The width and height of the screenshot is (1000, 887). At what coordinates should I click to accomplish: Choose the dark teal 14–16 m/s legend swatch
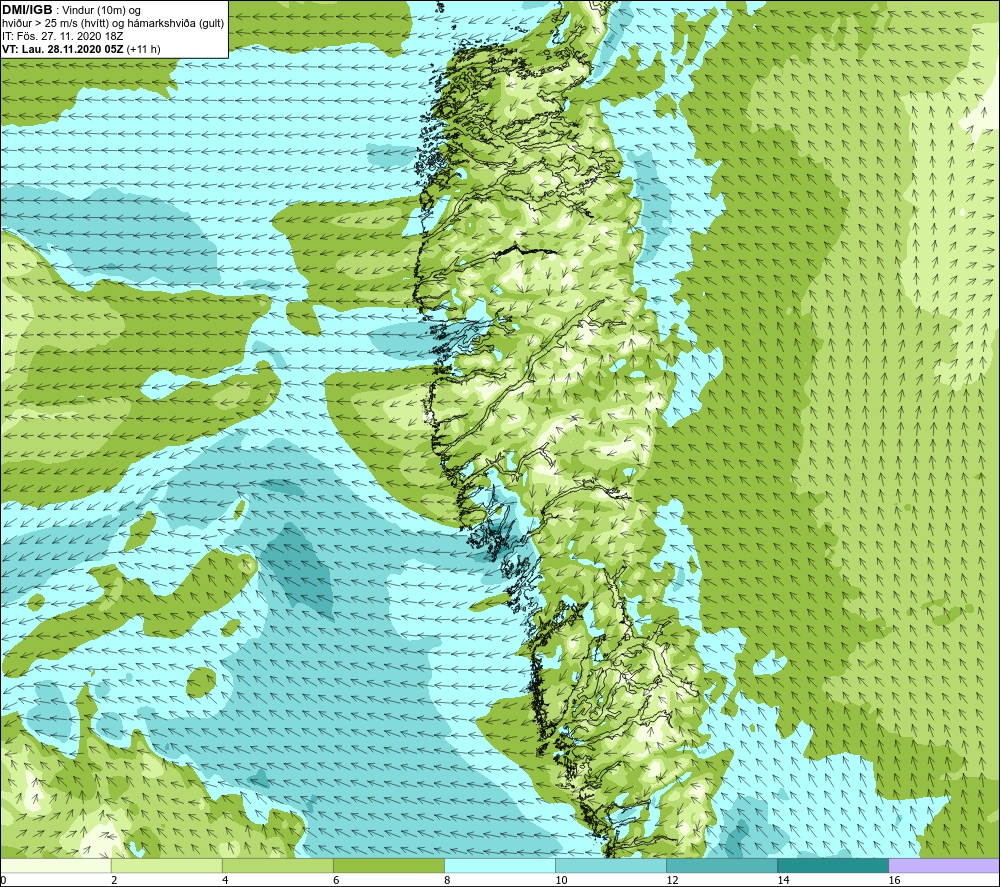(x=832, y=866)
